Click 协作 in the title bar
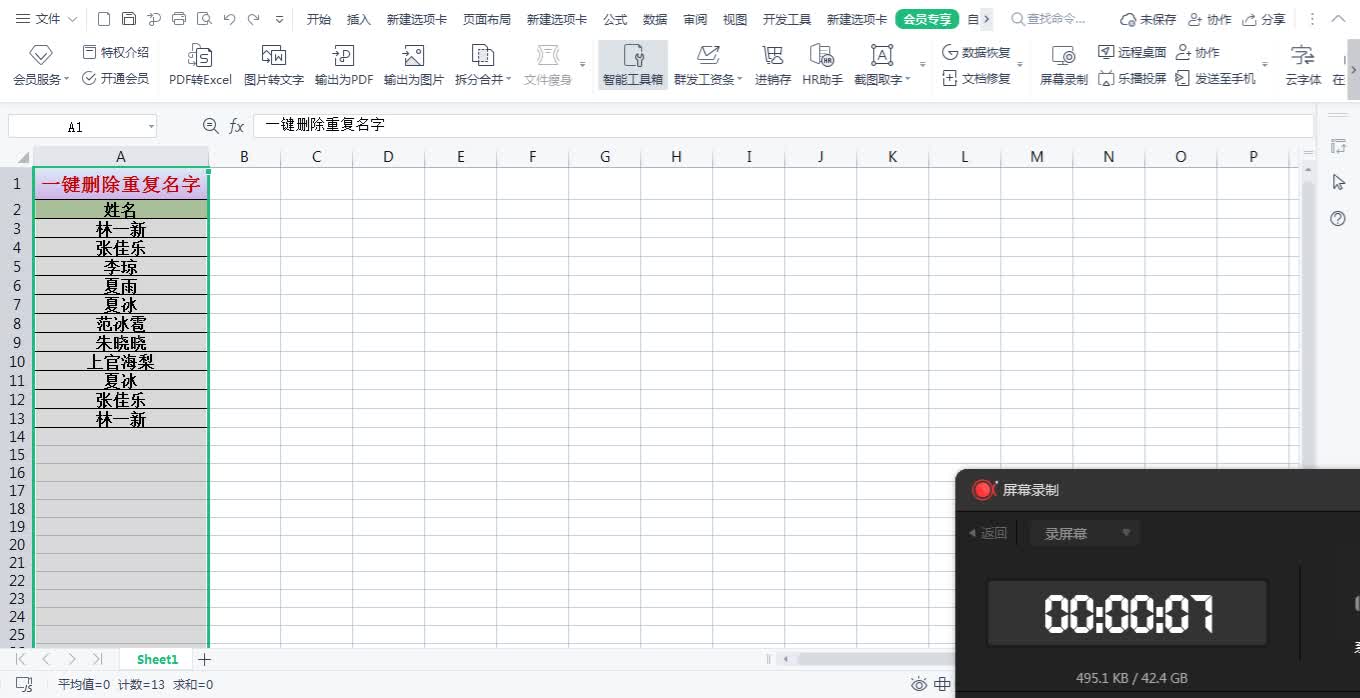Screen dimensions: 1360x698 pos(1210,19)
